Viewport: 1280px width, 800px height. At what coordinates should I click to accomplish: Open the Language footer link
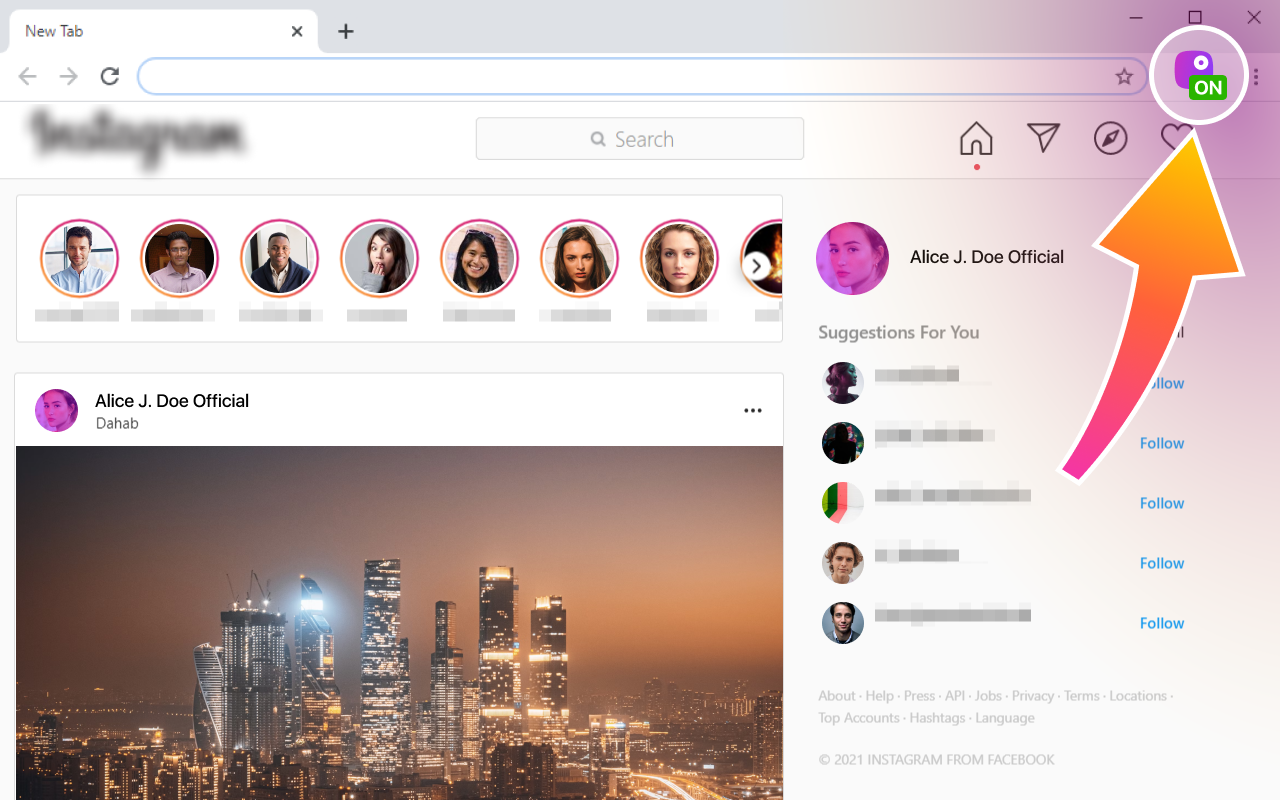[1004, 717]
